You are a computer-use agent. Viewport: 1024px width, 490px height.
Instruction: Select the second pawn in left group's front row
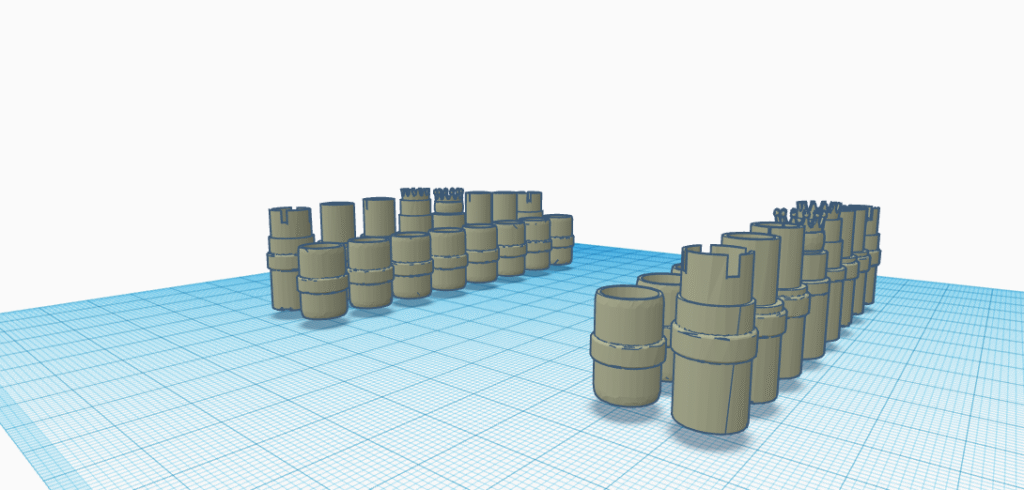click(x=369, y=274)
